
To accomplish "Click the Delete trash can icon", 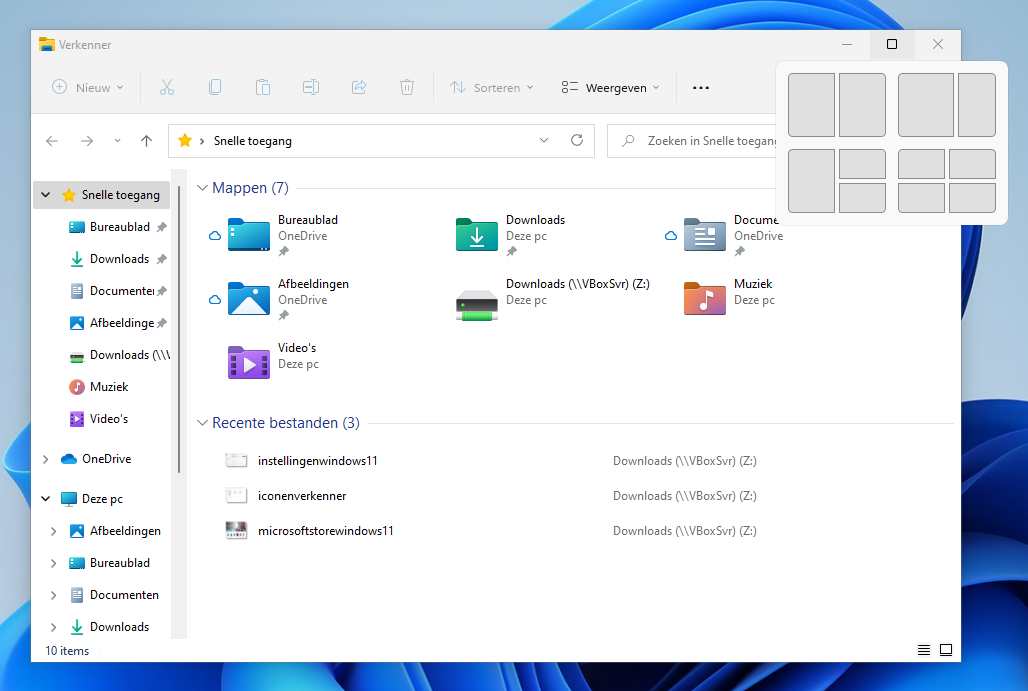I will coord(407,87).
